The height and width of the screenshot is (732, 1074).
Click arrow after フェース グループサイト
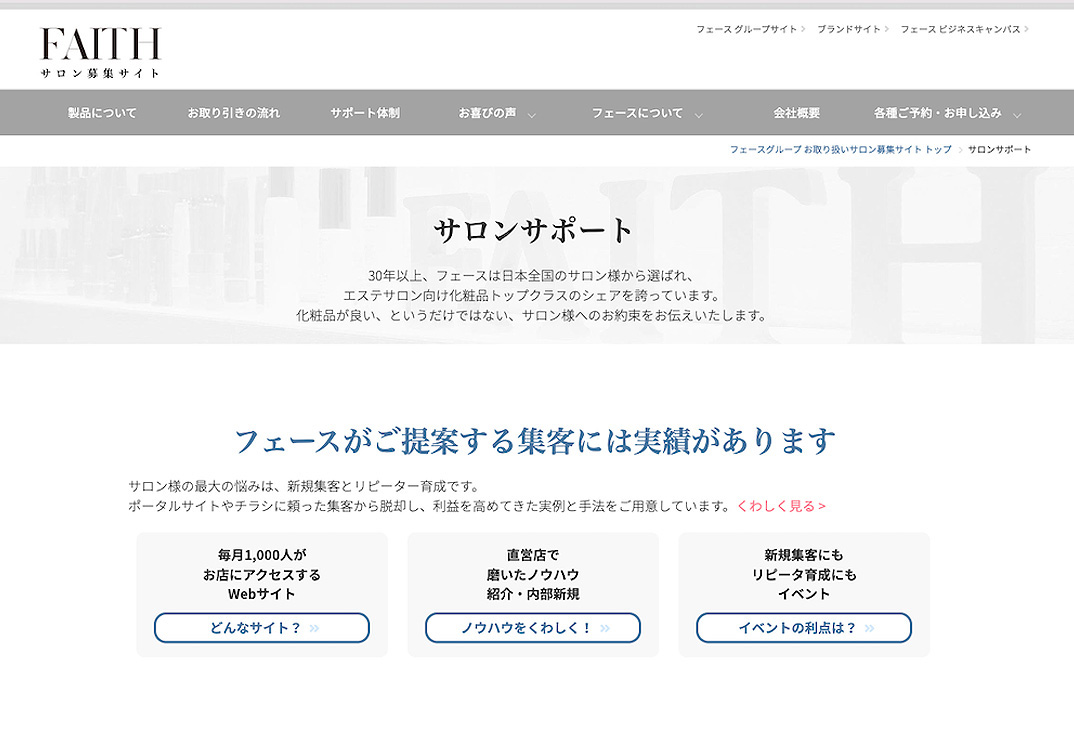coord(803,29)
